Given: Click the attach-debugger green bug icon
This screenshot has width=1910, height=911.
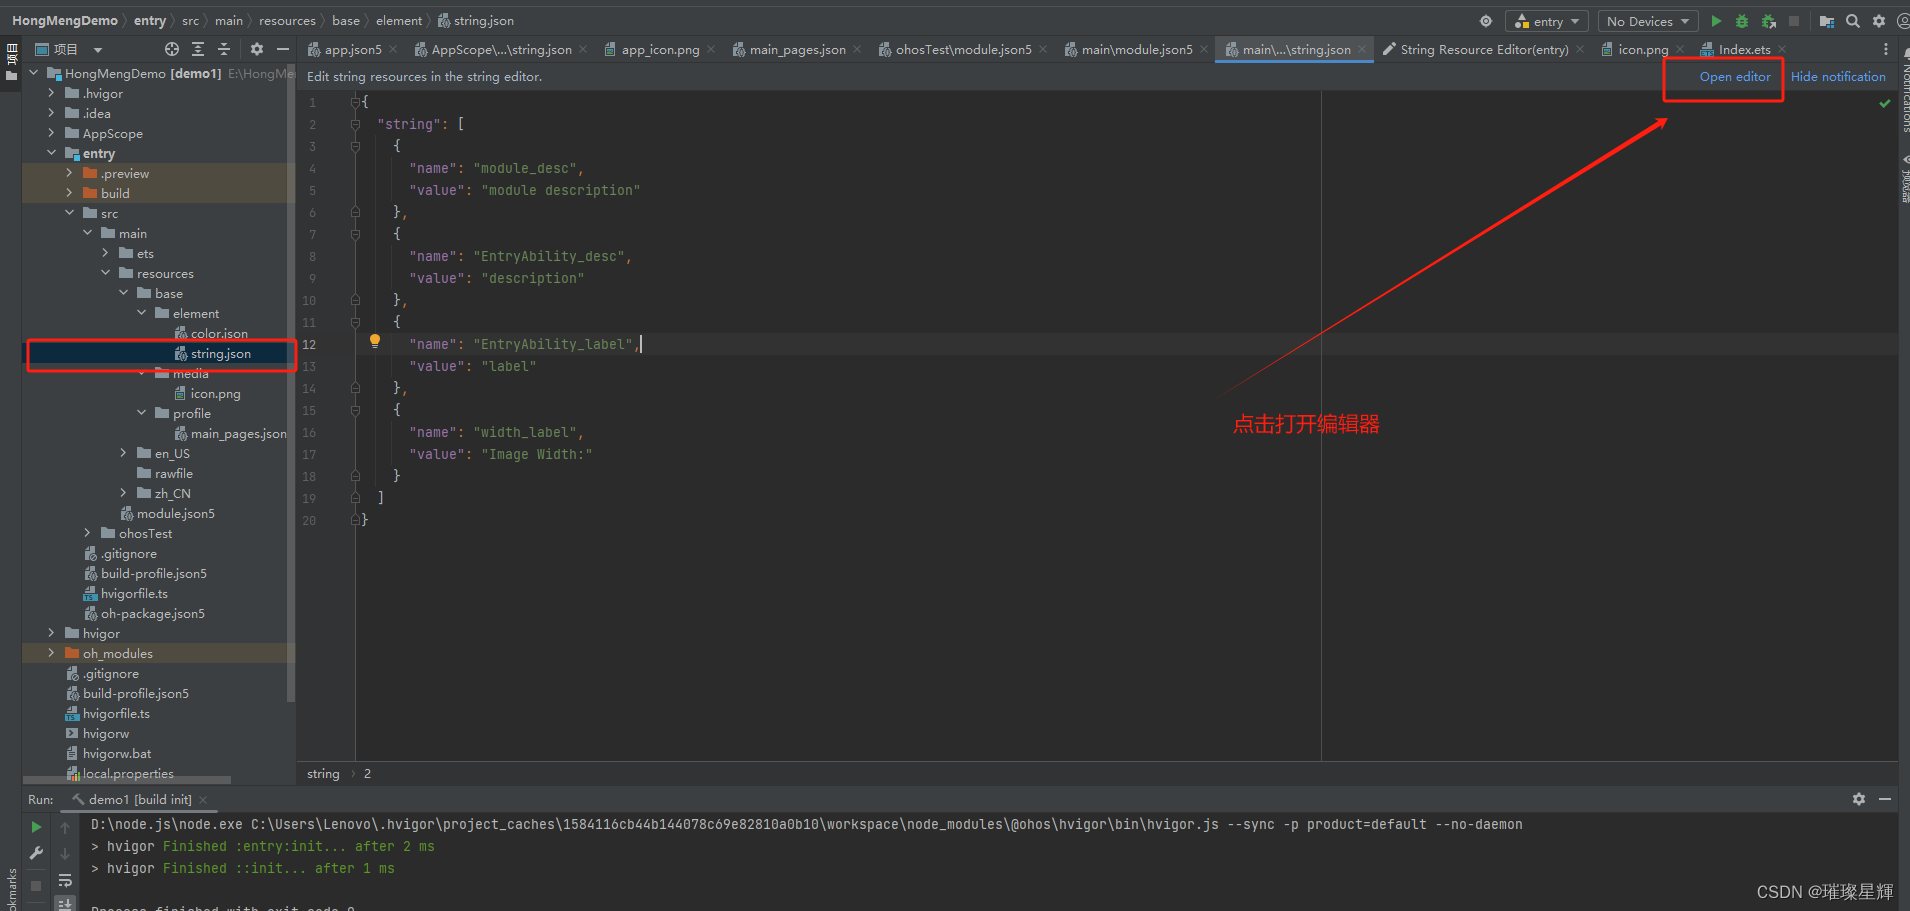Looking at the screenshot, I should (1768, 20).
